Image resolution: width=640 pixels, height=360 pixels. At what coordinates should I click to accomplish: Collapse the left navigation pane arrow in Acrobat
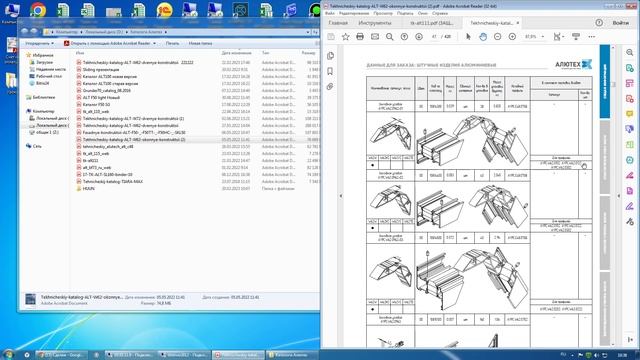click(x=341, y=196)
